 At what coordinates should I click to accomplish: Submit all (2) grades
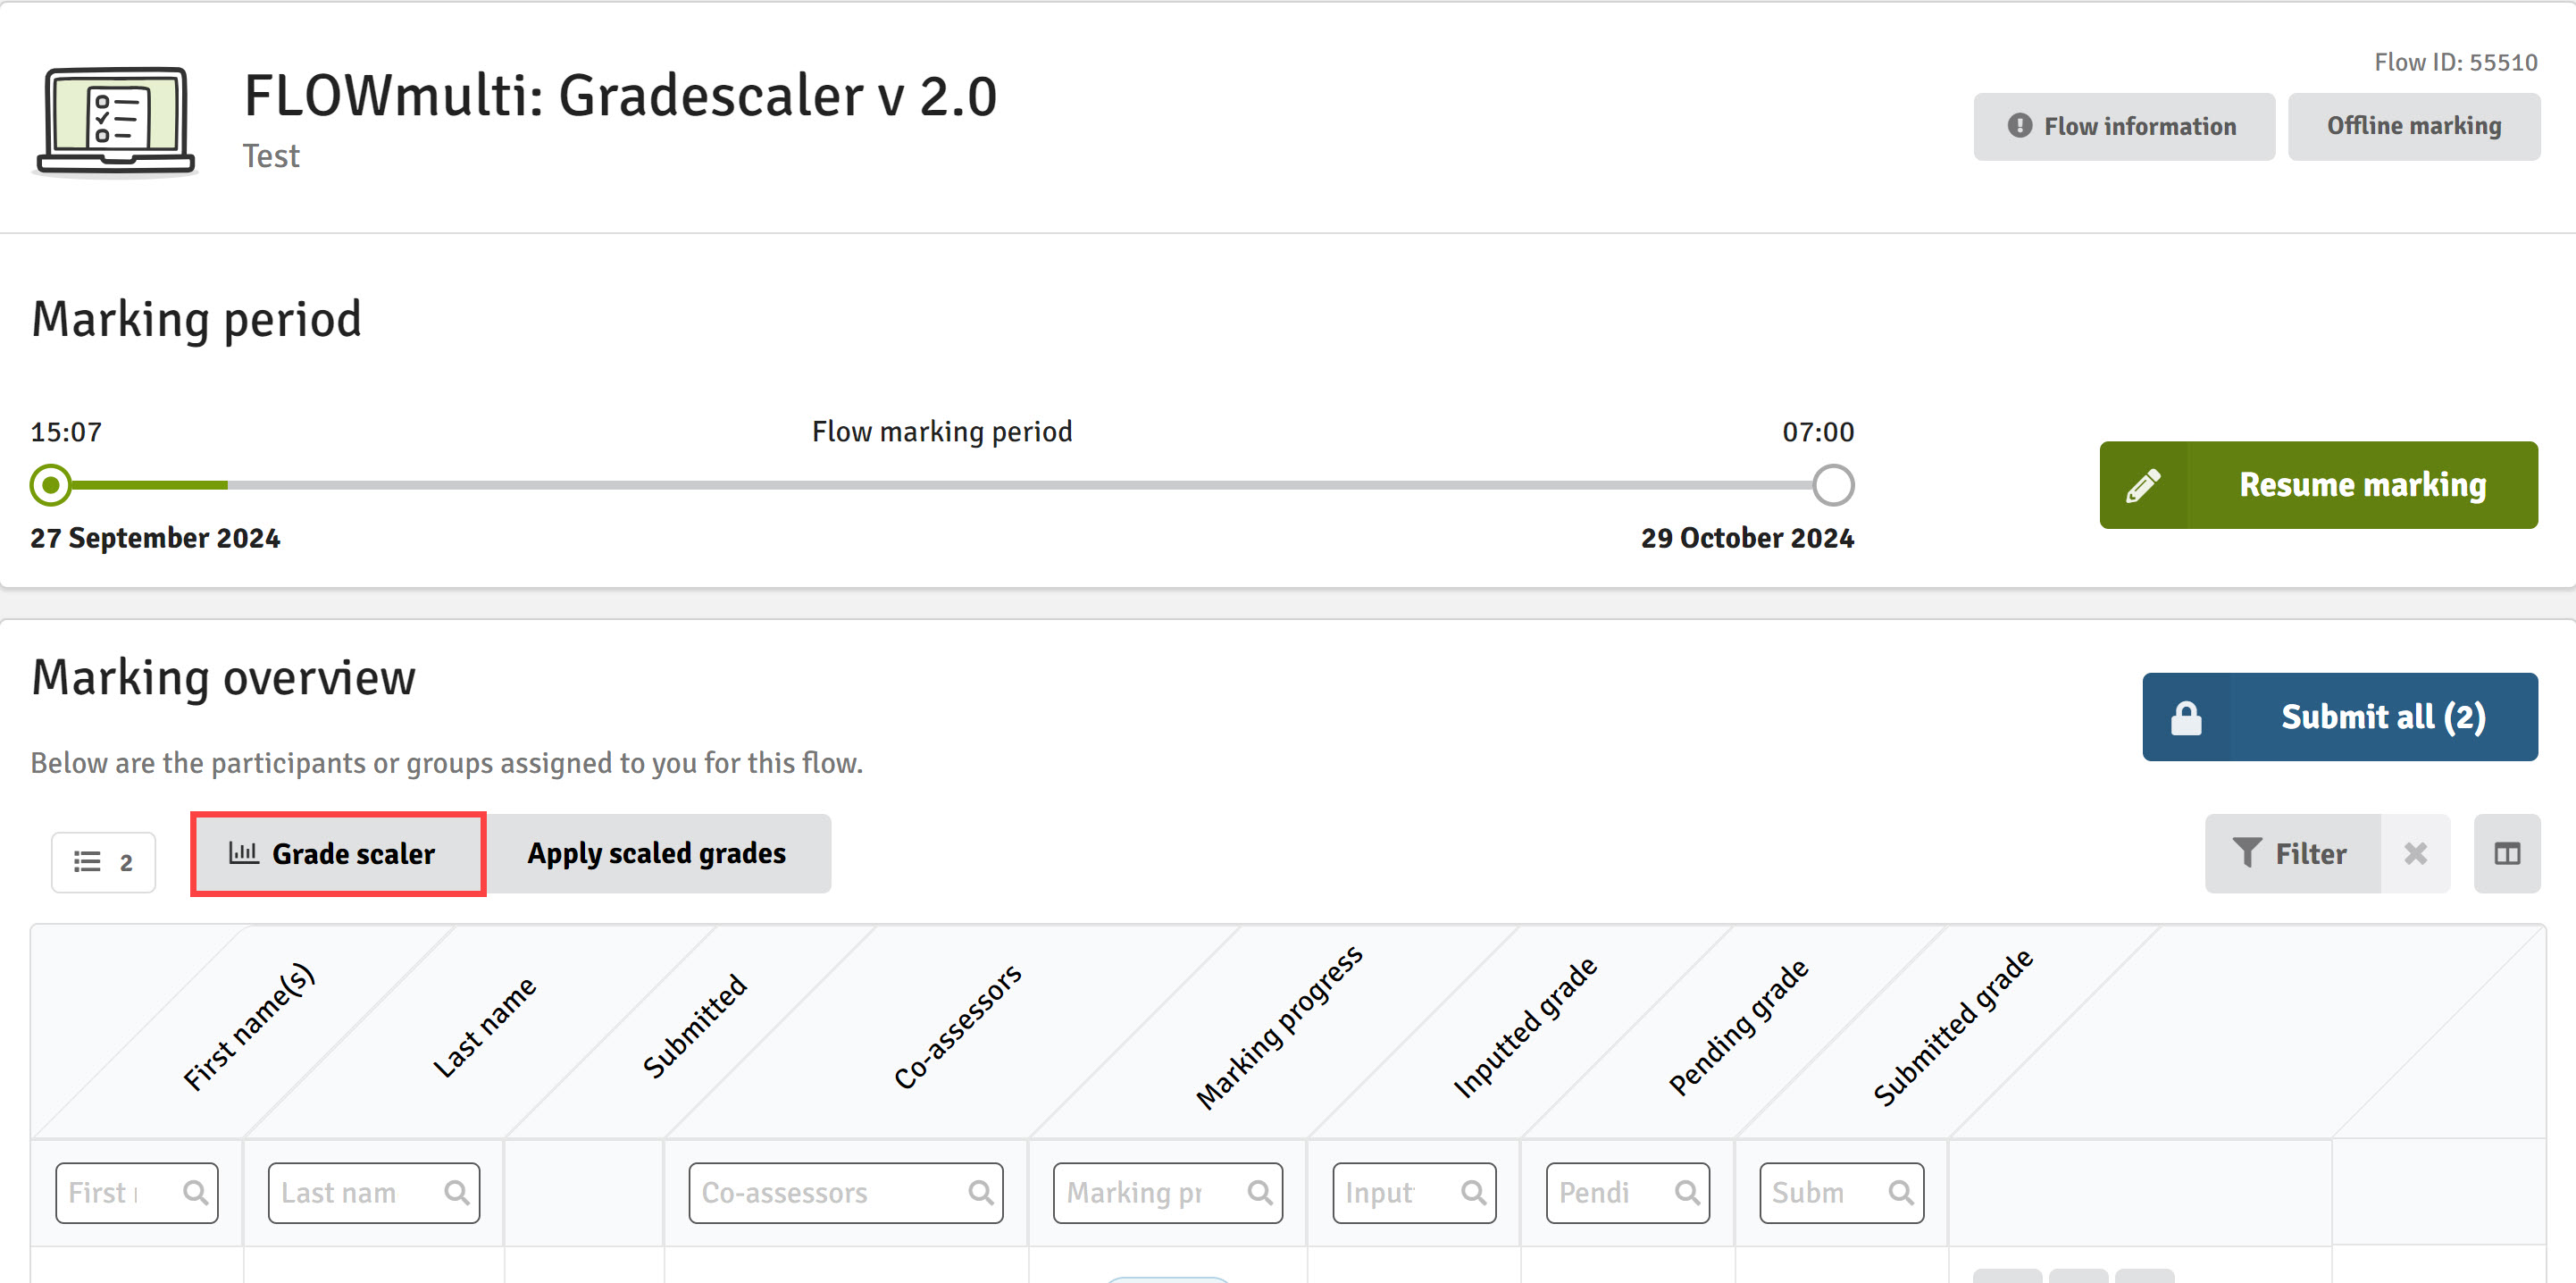2340,717
